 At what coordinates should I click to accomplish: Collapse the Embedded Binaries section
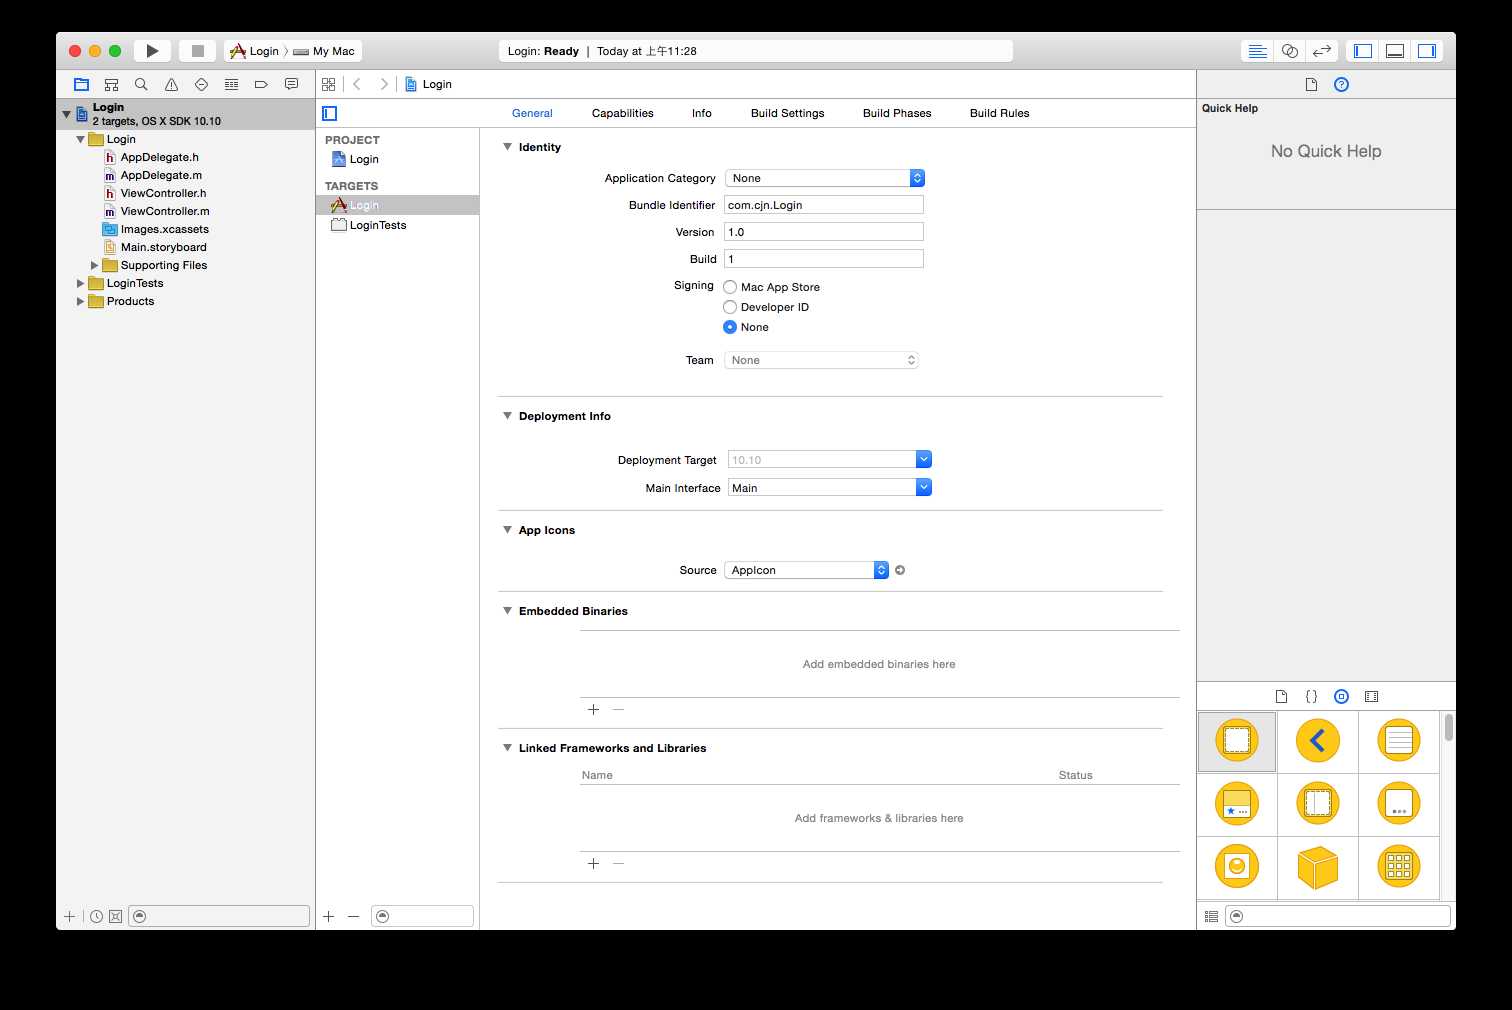(x=507, y=611)
